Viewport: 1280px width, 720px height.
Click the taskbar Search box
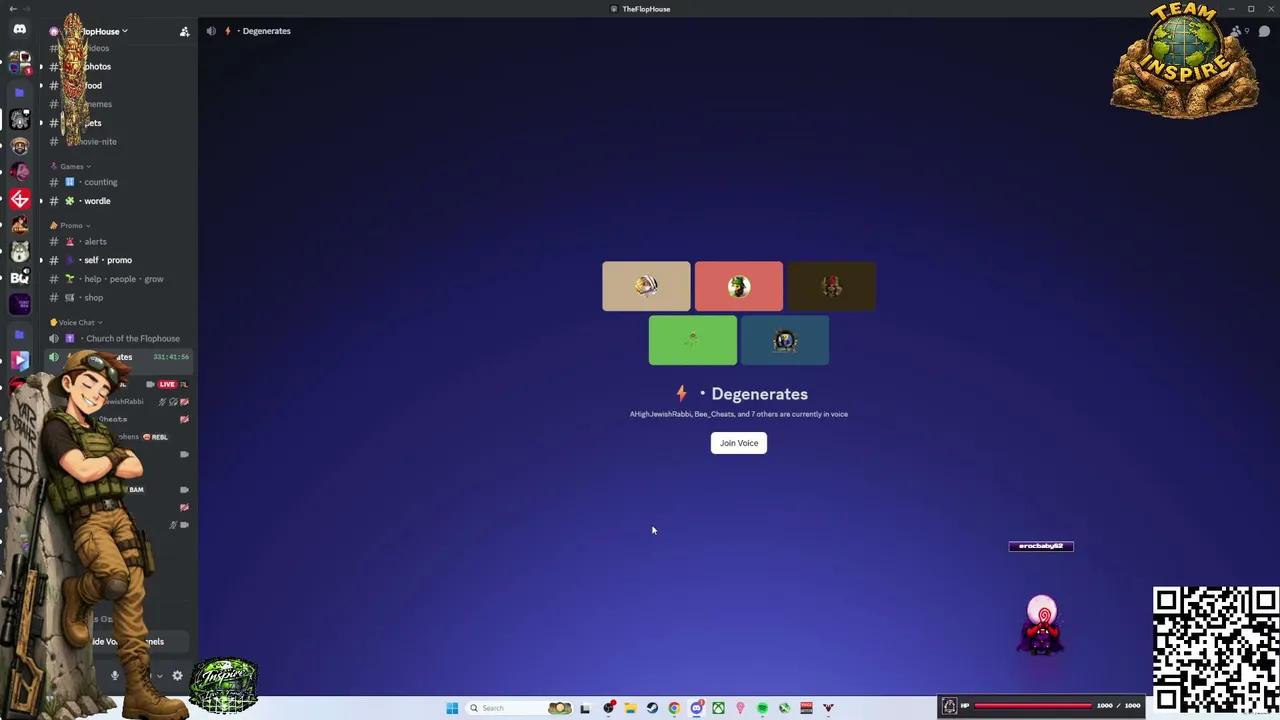pos(520,708)
